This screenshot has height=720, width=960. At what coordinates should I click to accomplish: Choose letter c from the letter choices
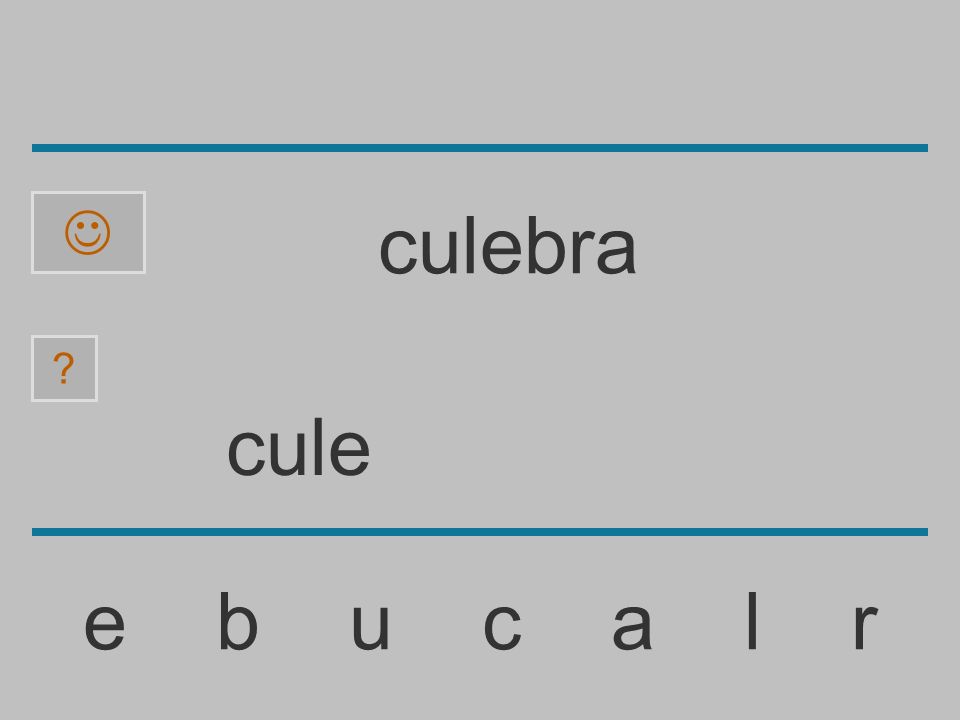coord(502,626)
